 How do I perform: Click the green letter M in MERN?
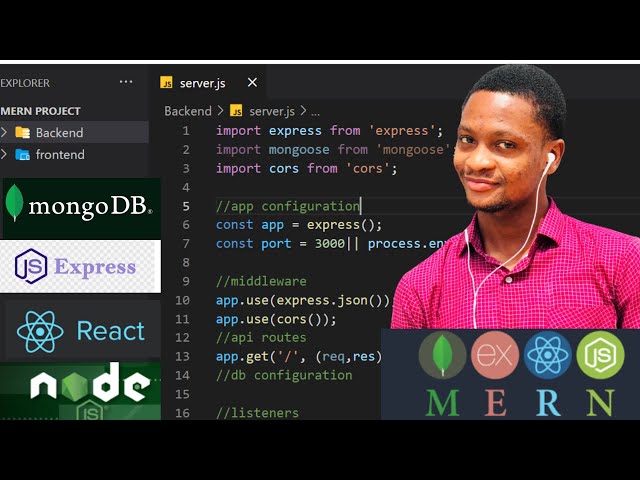[x=442, y=403]
